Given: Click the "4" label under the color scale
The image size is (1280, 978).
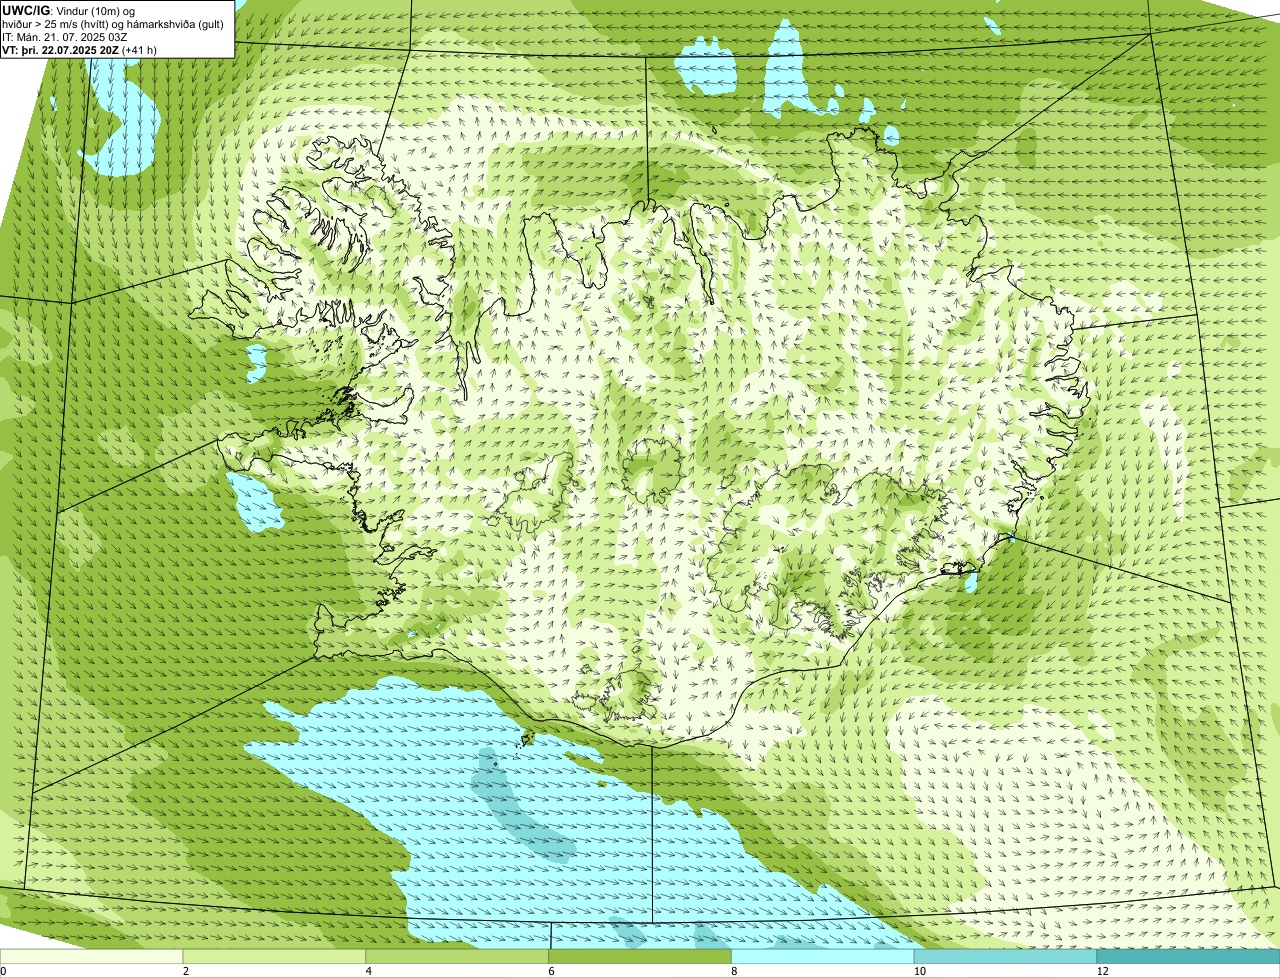Looking at the screenshot, I should click(x=368, y=971).
